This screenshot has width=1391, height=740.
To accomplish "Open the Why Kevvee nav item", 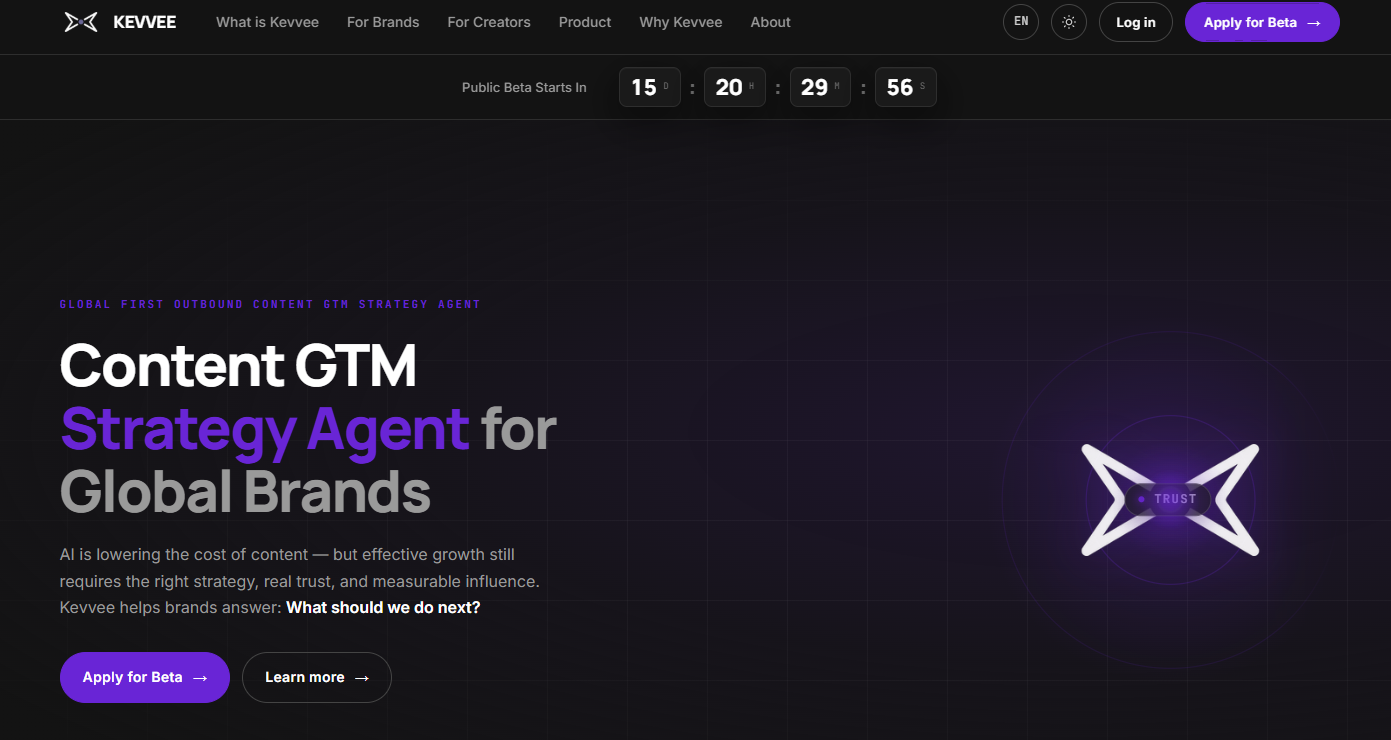I will 681,22.
